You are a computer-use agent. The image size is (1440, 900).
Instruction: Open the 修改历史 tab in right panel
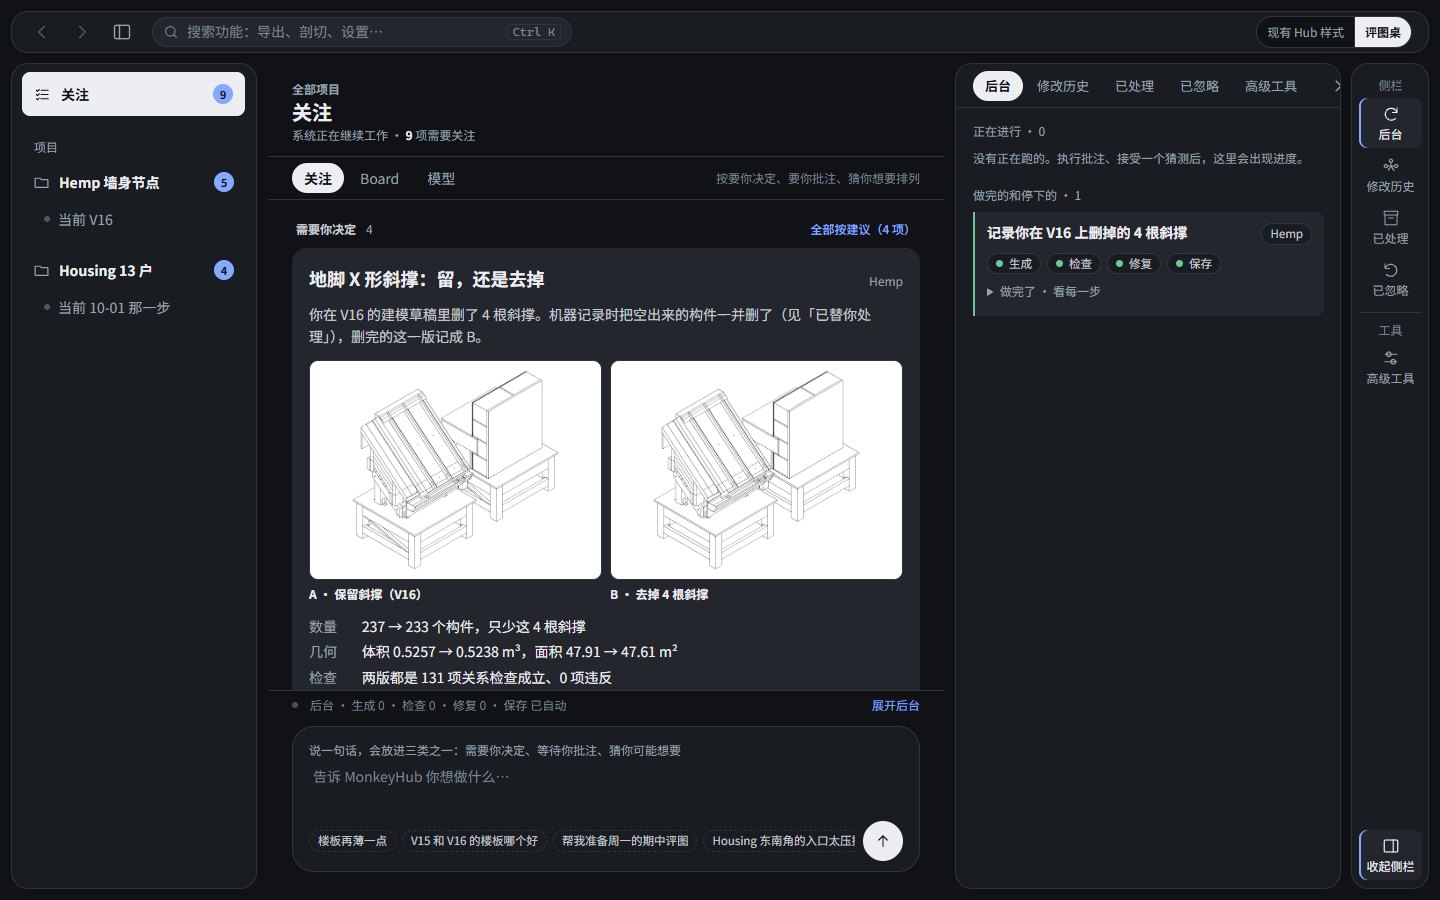[x=1063, y=86]
